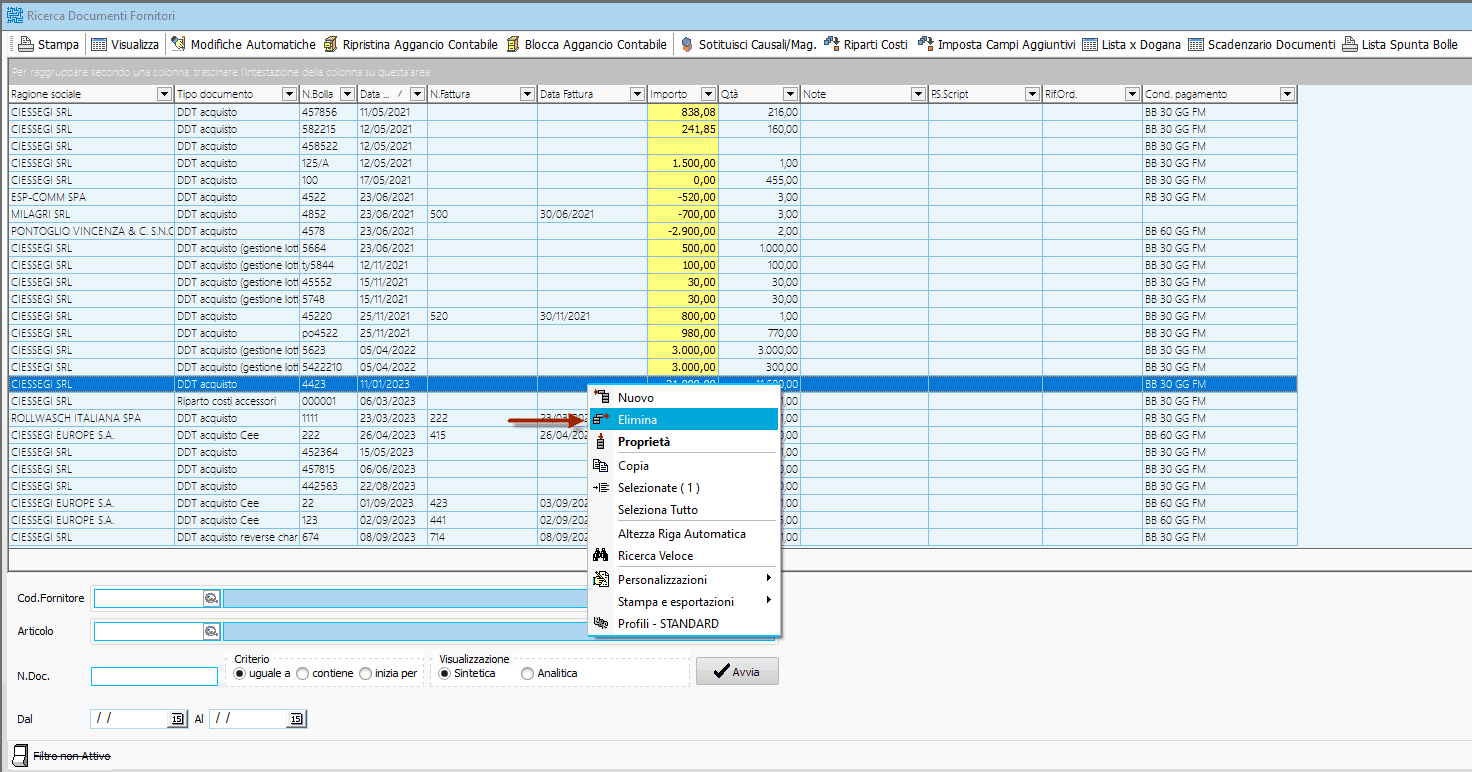Image resolution: width=1472 pixels, height=772 pixels.
Task: Open Ragione sociale column filter dropdown
Action: 165,94
